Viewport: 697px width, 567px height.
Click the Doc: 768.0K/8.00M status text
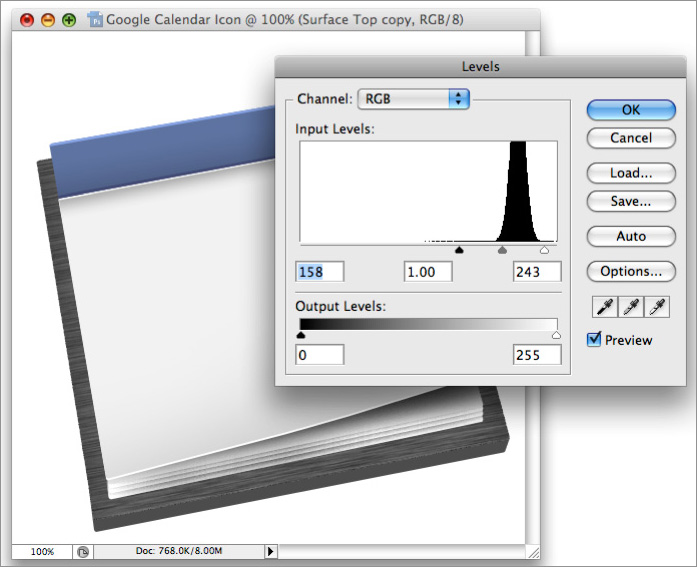tap(179, 551)
